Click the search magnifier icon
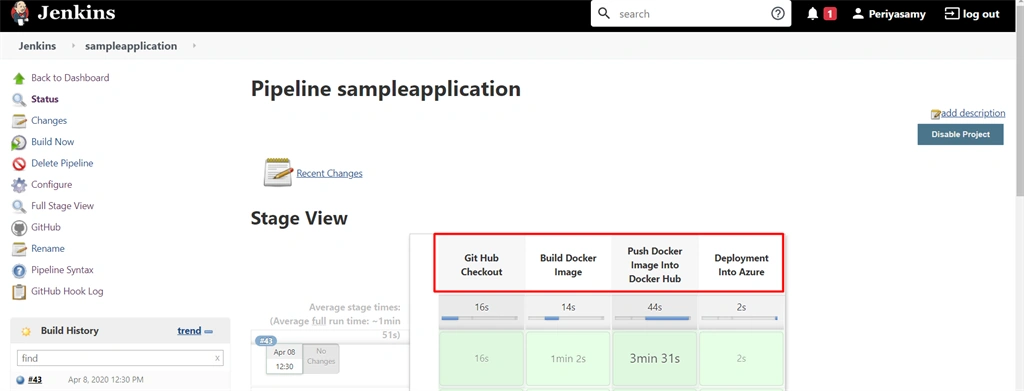 [604, 14]
